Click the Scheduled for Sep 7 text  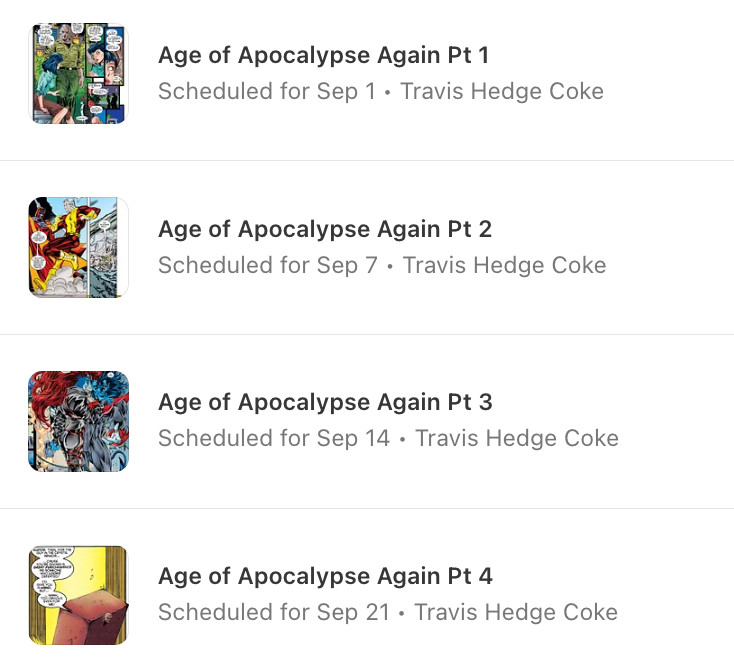coord(268,265)
